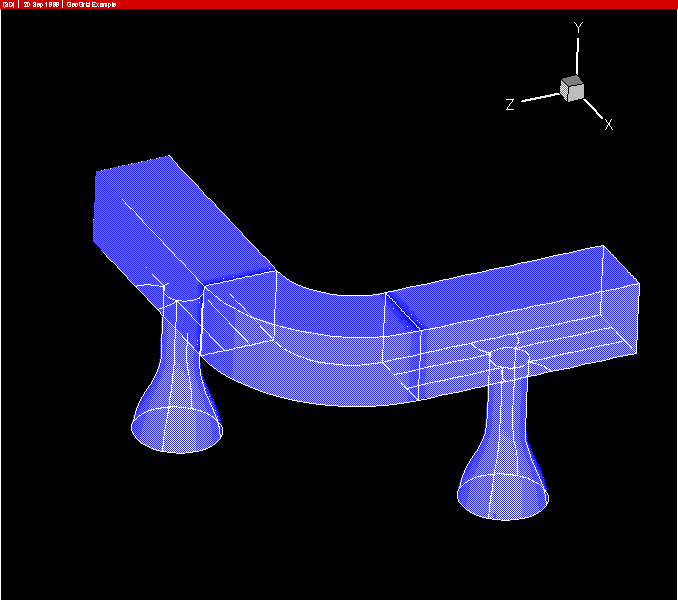Click the date text in the title bar
The width and height of the screenshot is (678, 601).
point(41,4)
